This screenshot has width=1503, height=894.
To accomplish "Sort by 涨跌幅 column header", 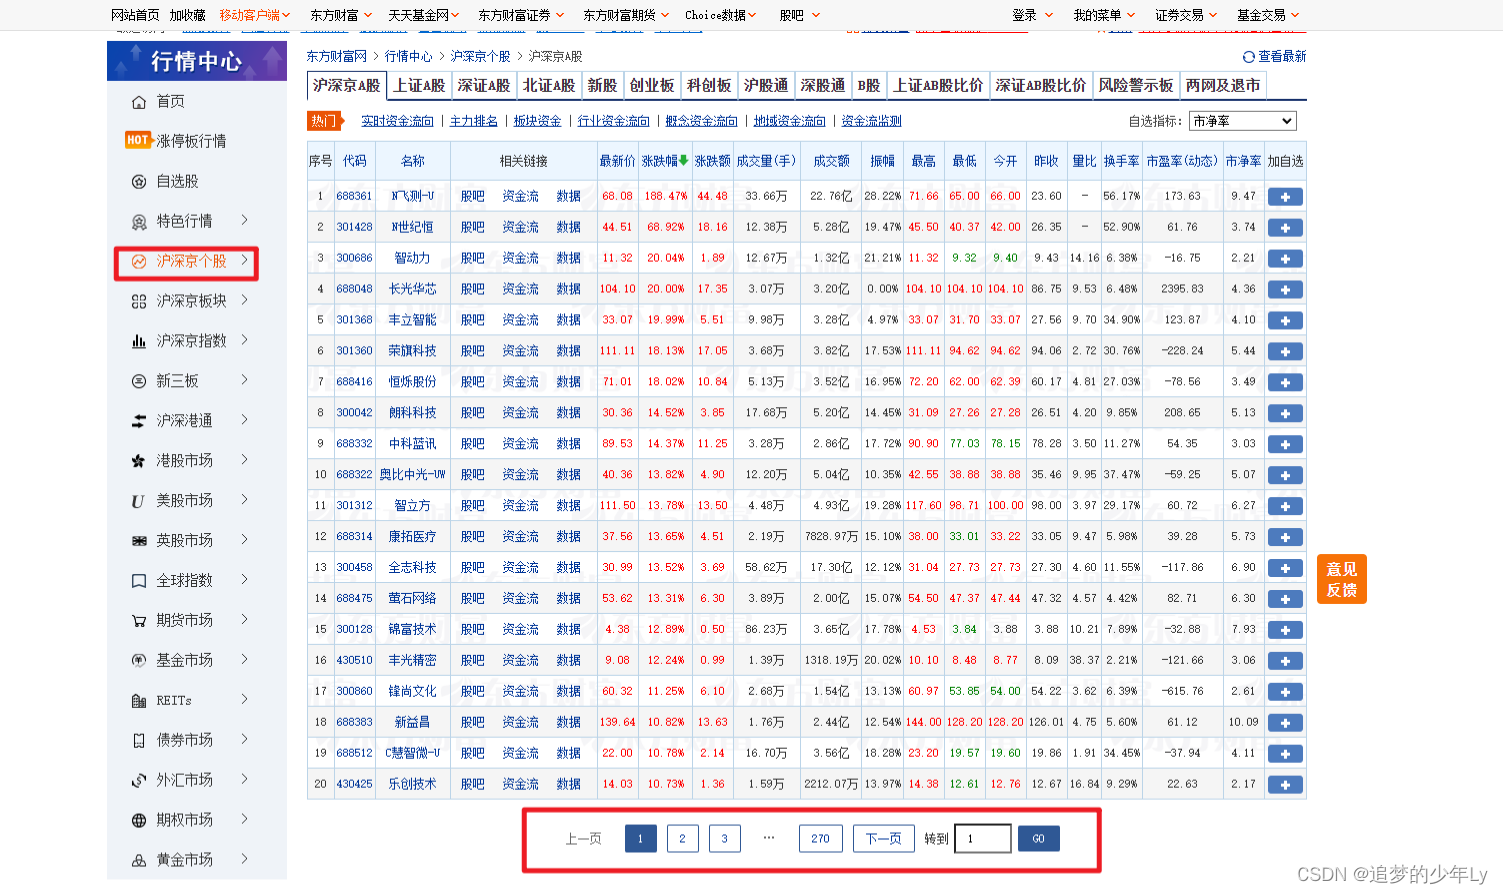I will click(665, 161).
